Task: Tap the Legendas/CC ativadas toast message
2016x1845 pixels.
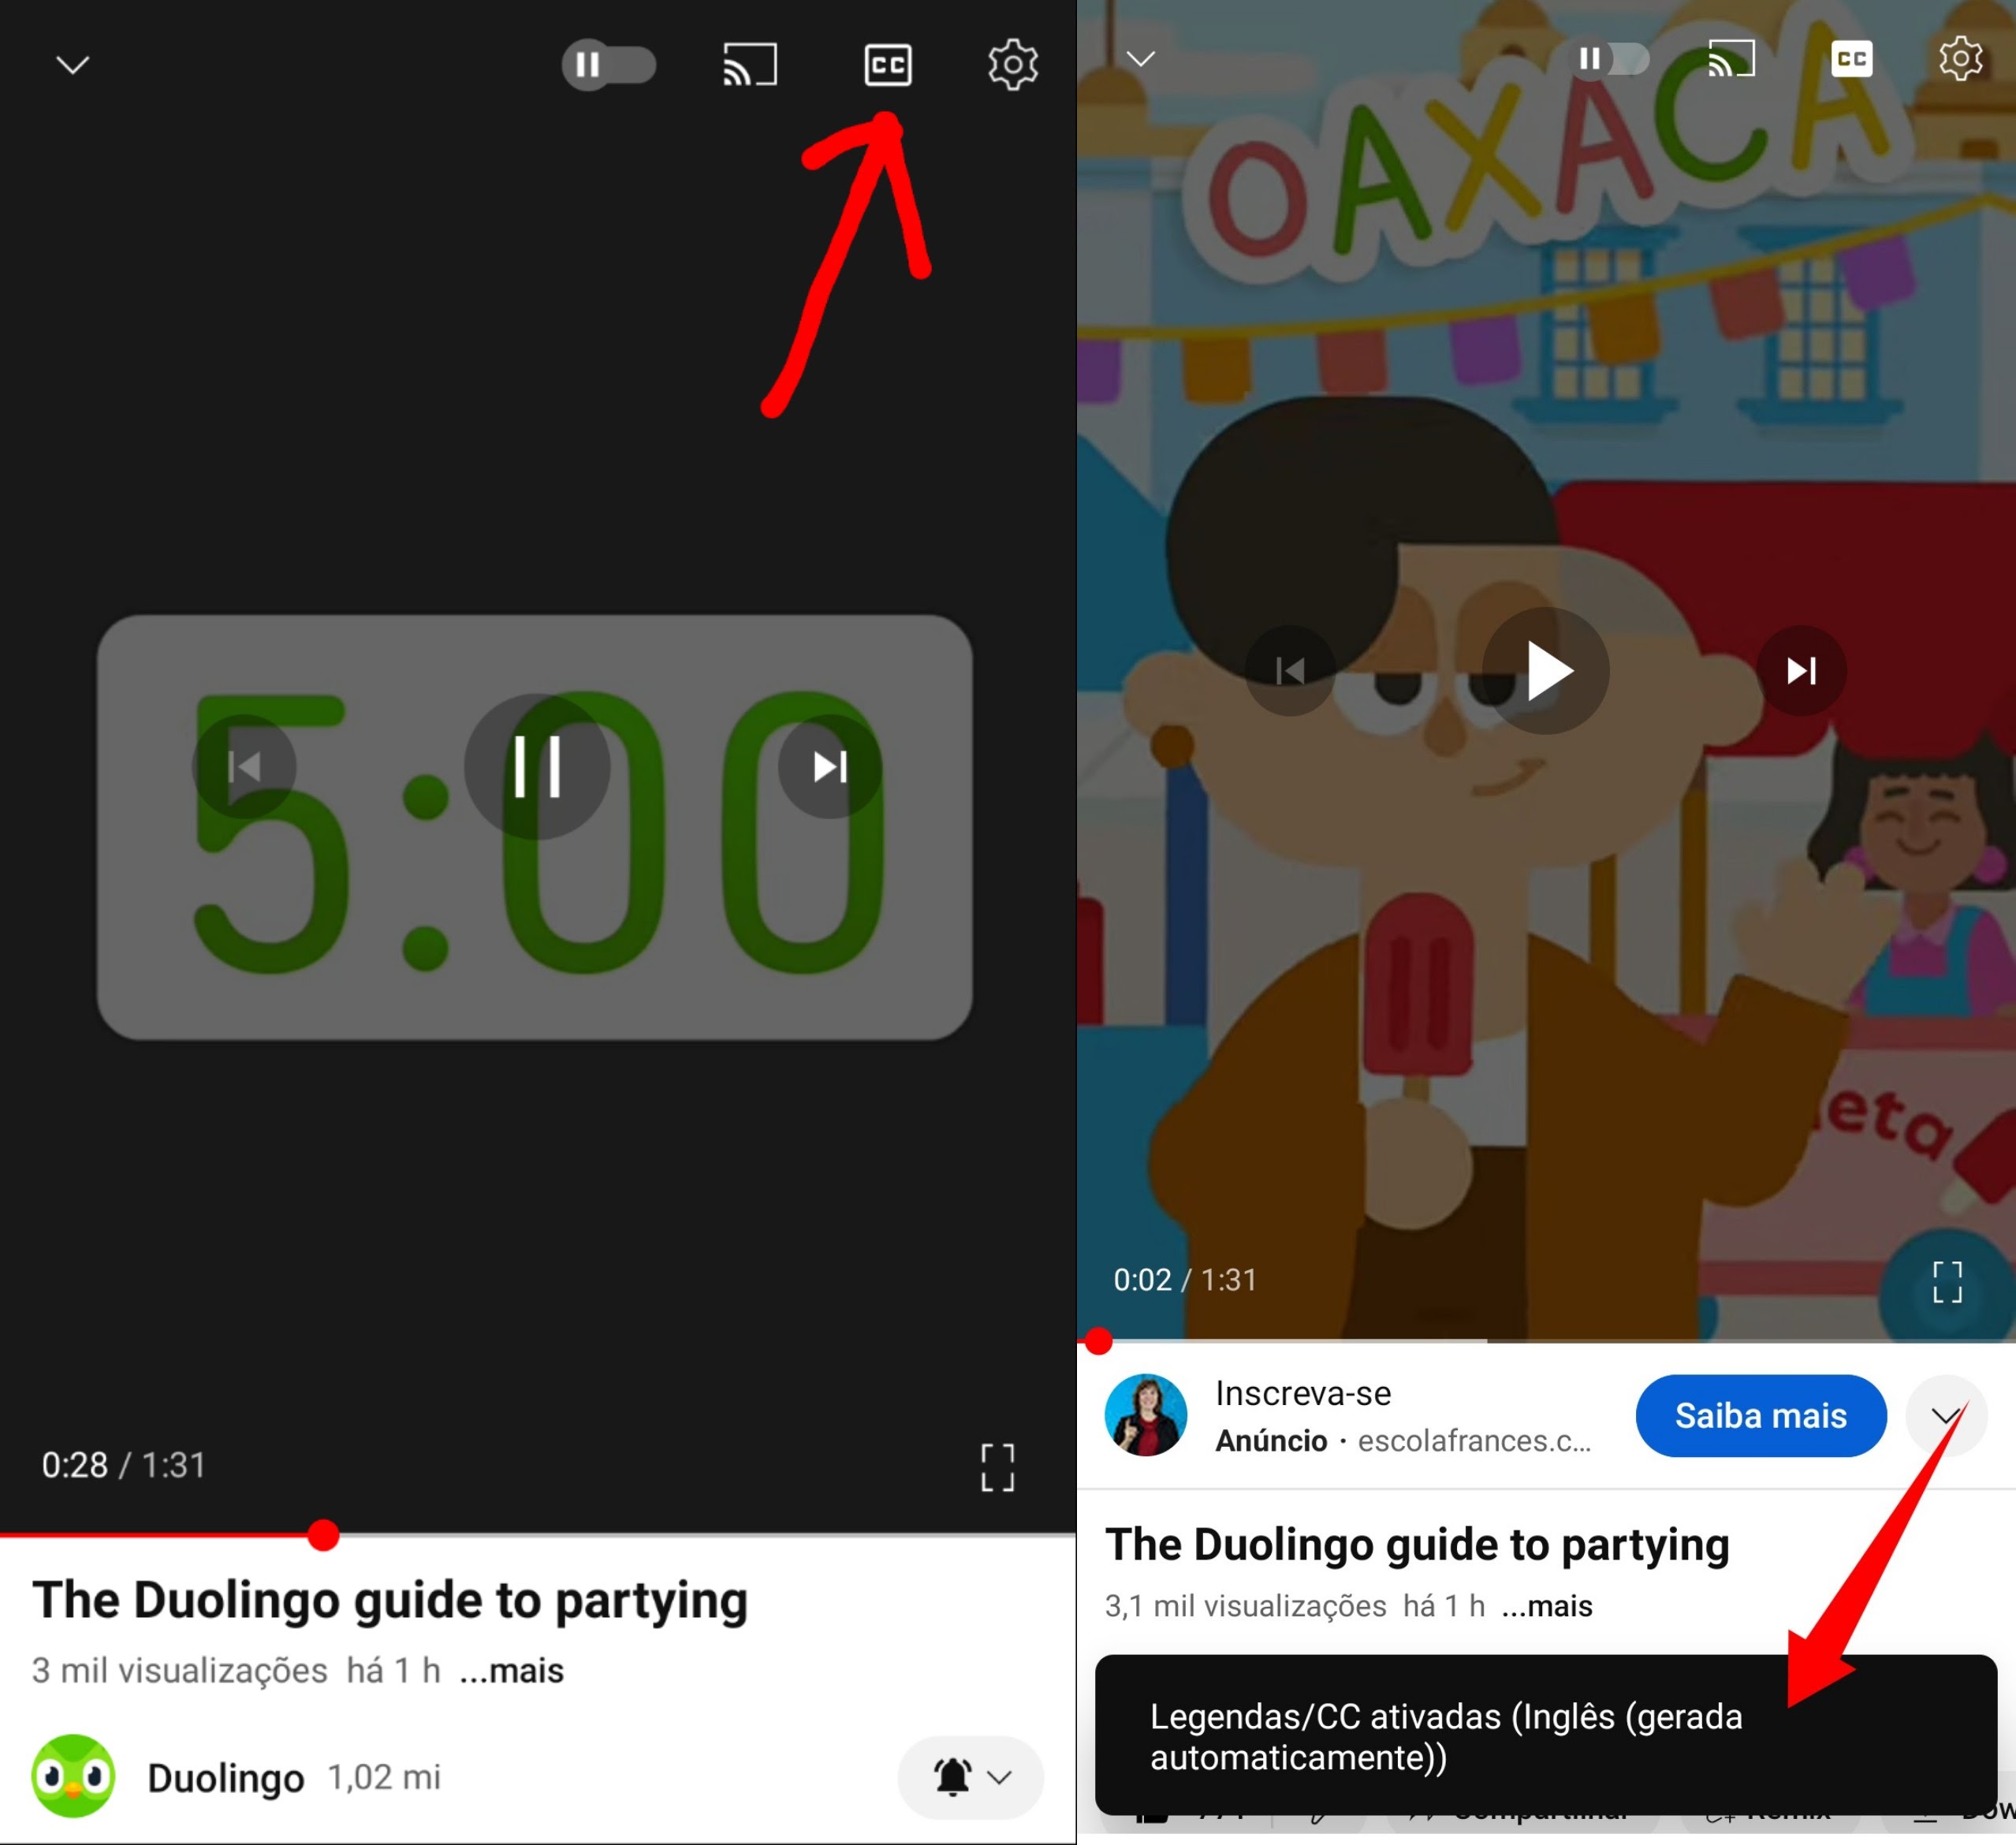Action: [x=1546, y=1735]
